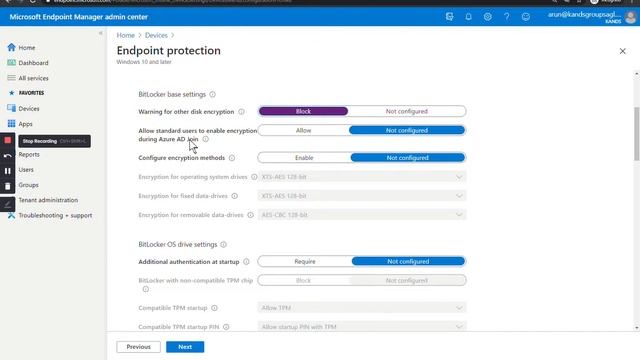Click info icon for fixed data-drives encryption
This screenshot has height=360, width=640.
tap(235, 196)
